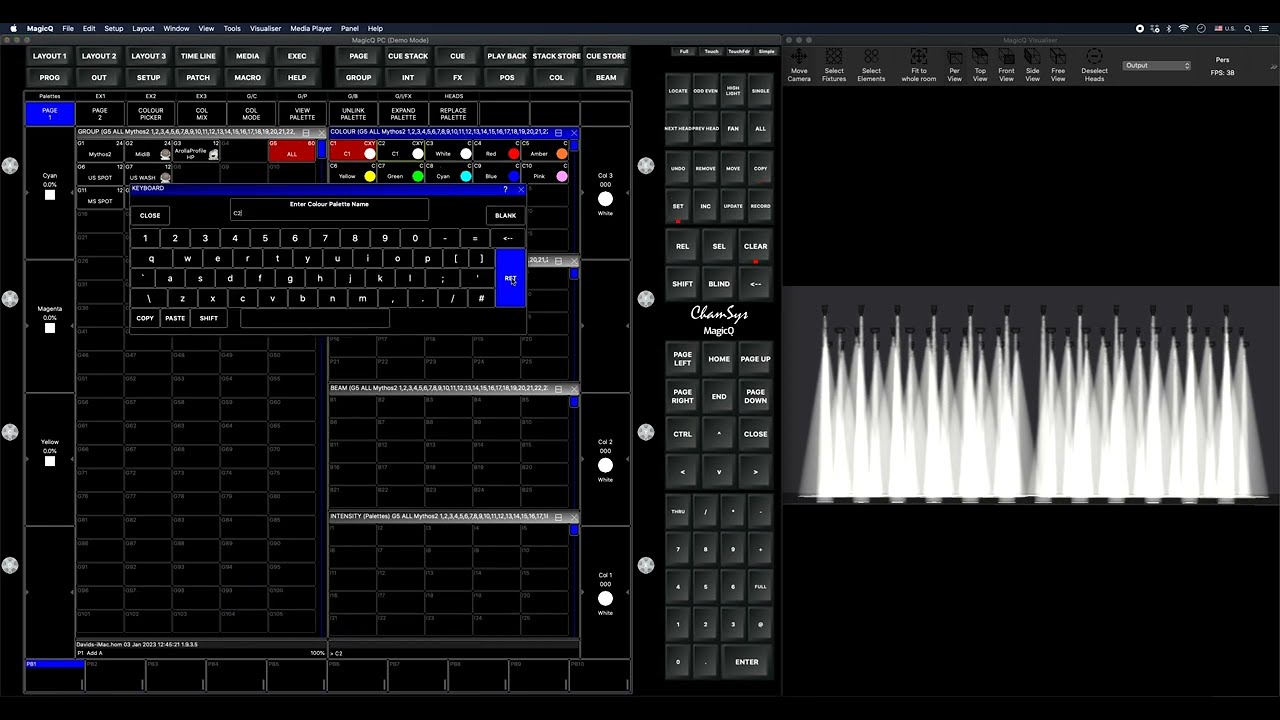The height and width of the screenshot is (720, 1280).
Task: Select group G3 ArollaProfile HP
Action: point(196,150)
